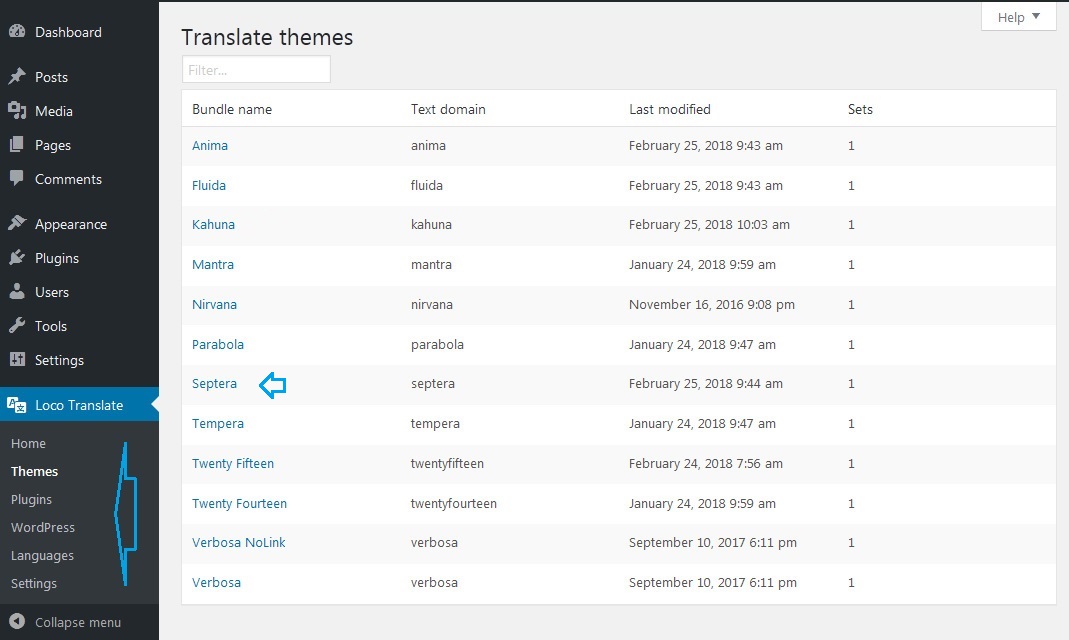Click the Loco Translate icon

tap(16, 405)
